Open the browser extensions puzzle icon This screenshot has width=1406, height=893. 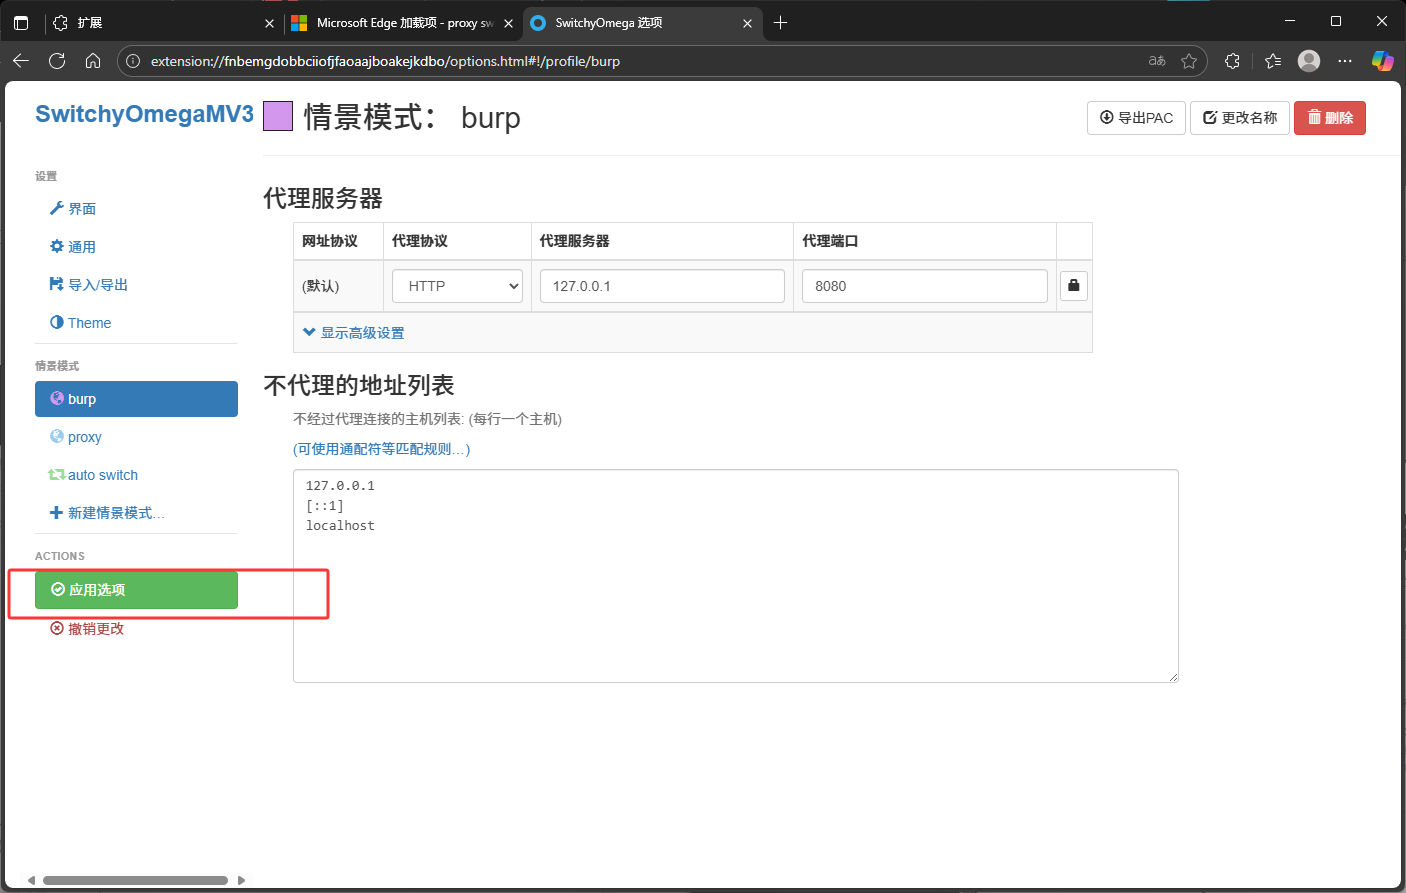(x=1232, y=61)
